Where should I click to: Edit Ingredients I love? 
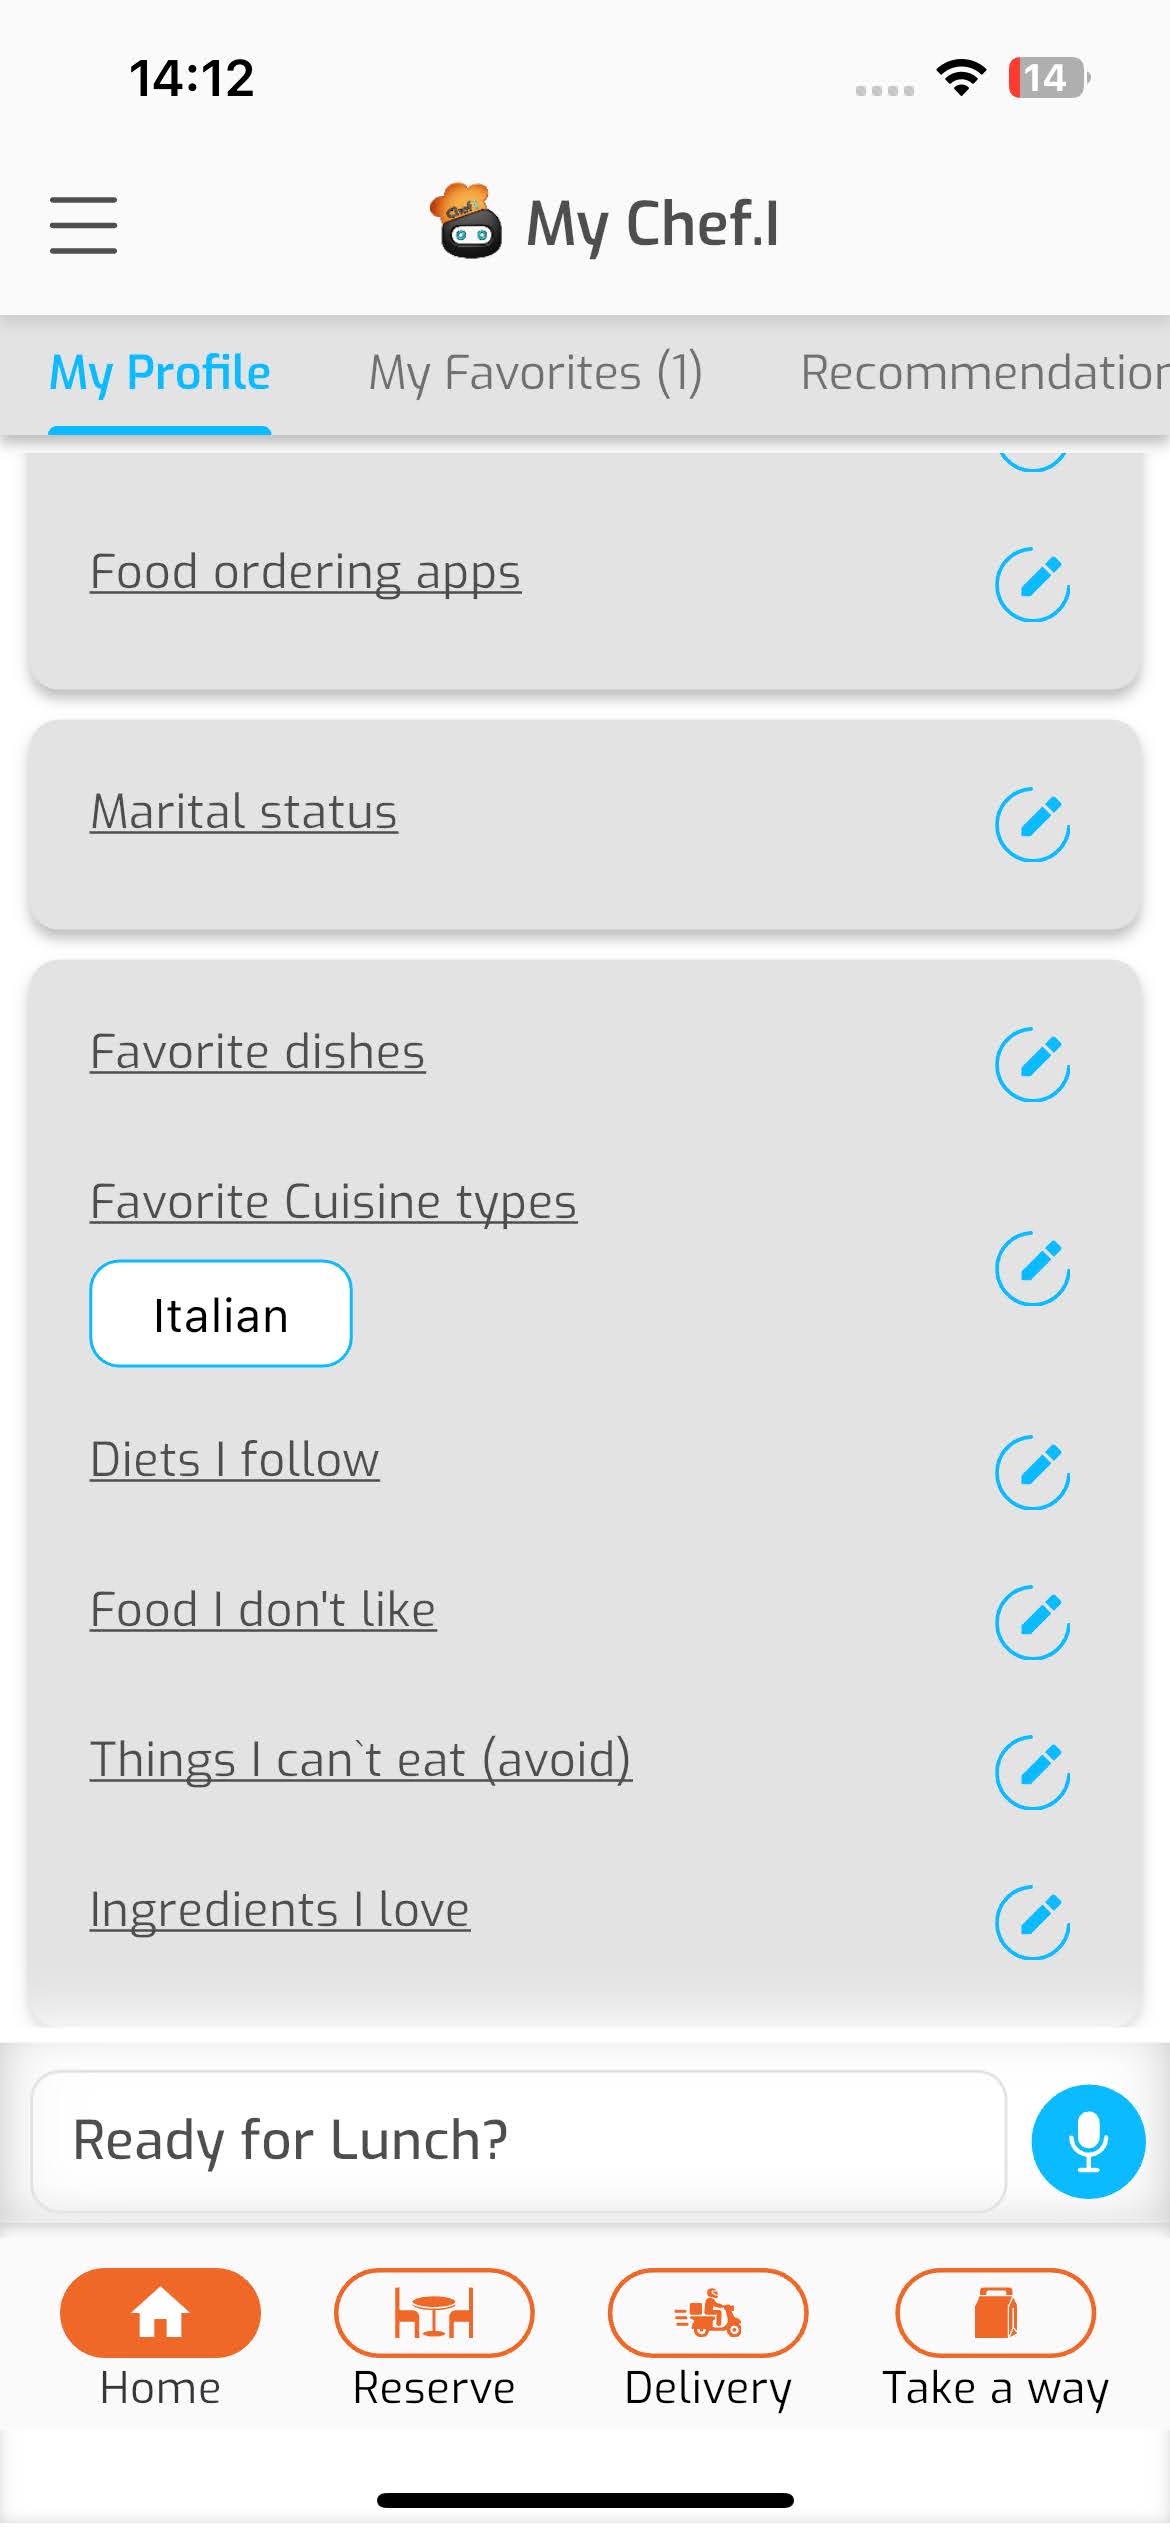pyautogui.click(x=1032, y=1922)
